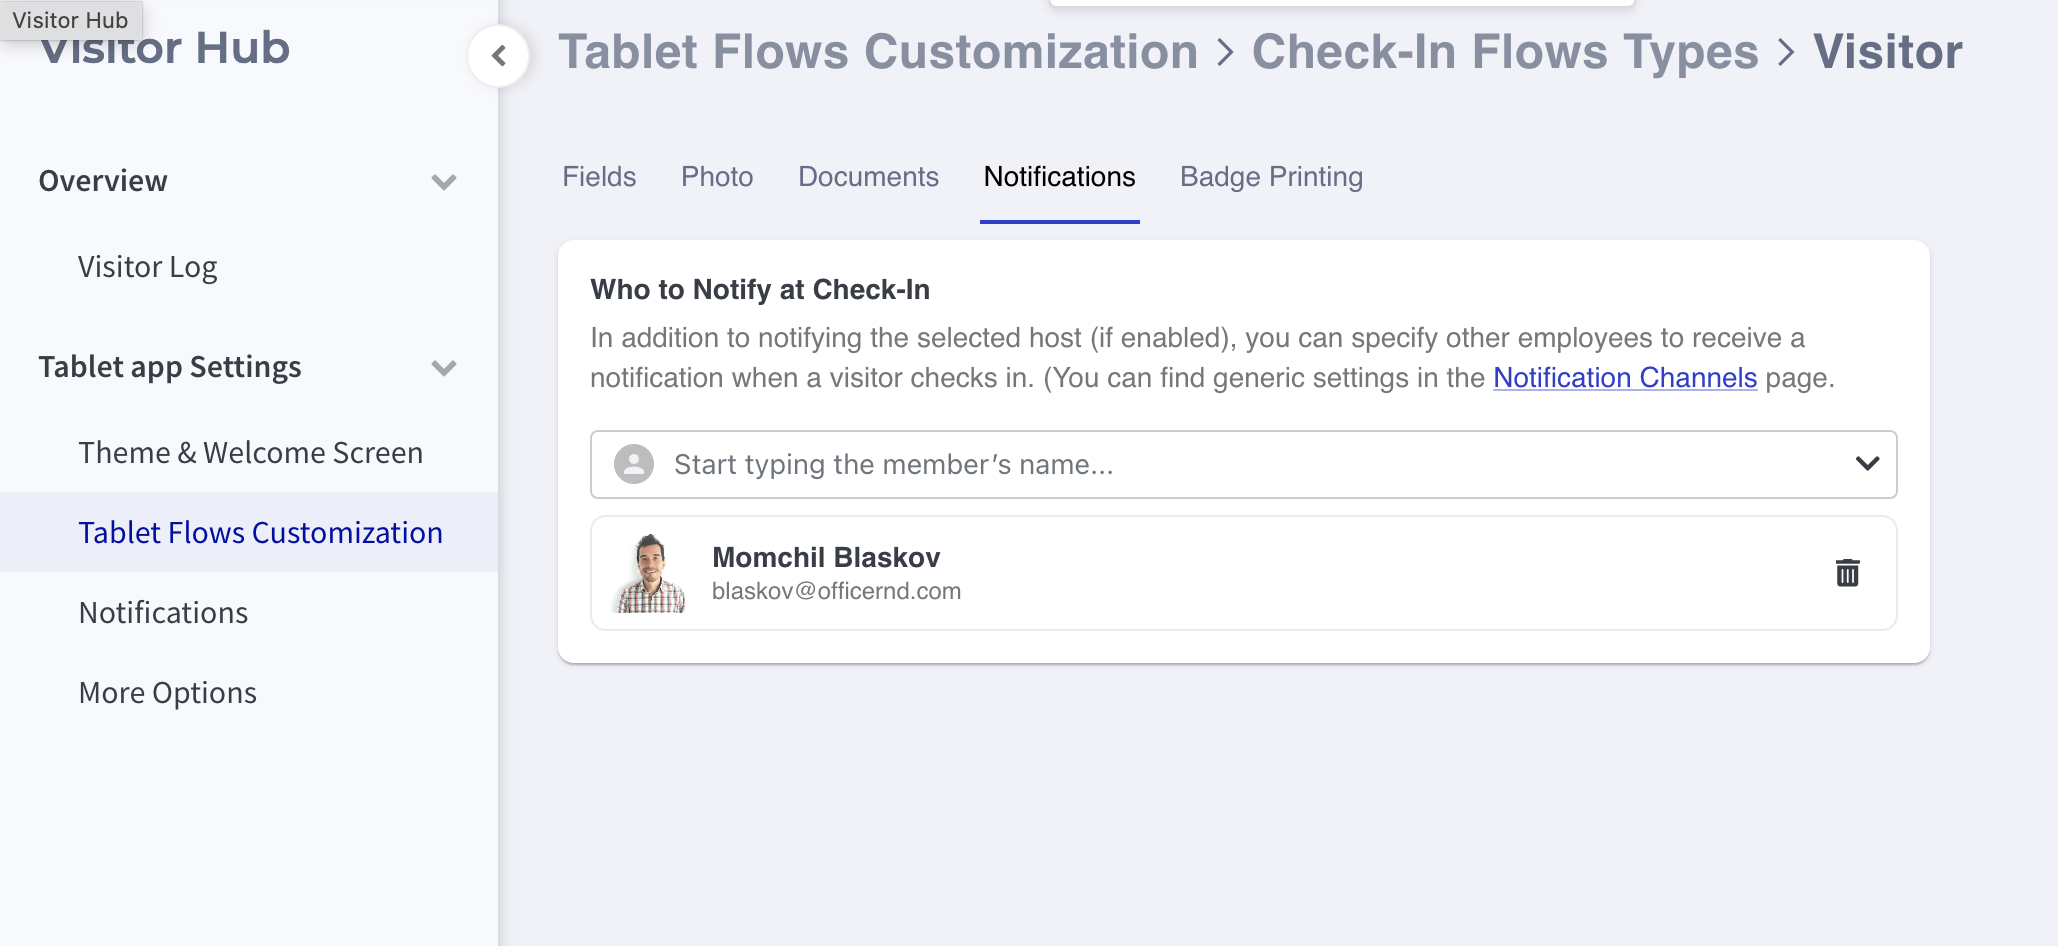Click the Check-In Flows Types breadcrumb
This screenshot has height=946, width=2058.
[x=1505, y=52]
